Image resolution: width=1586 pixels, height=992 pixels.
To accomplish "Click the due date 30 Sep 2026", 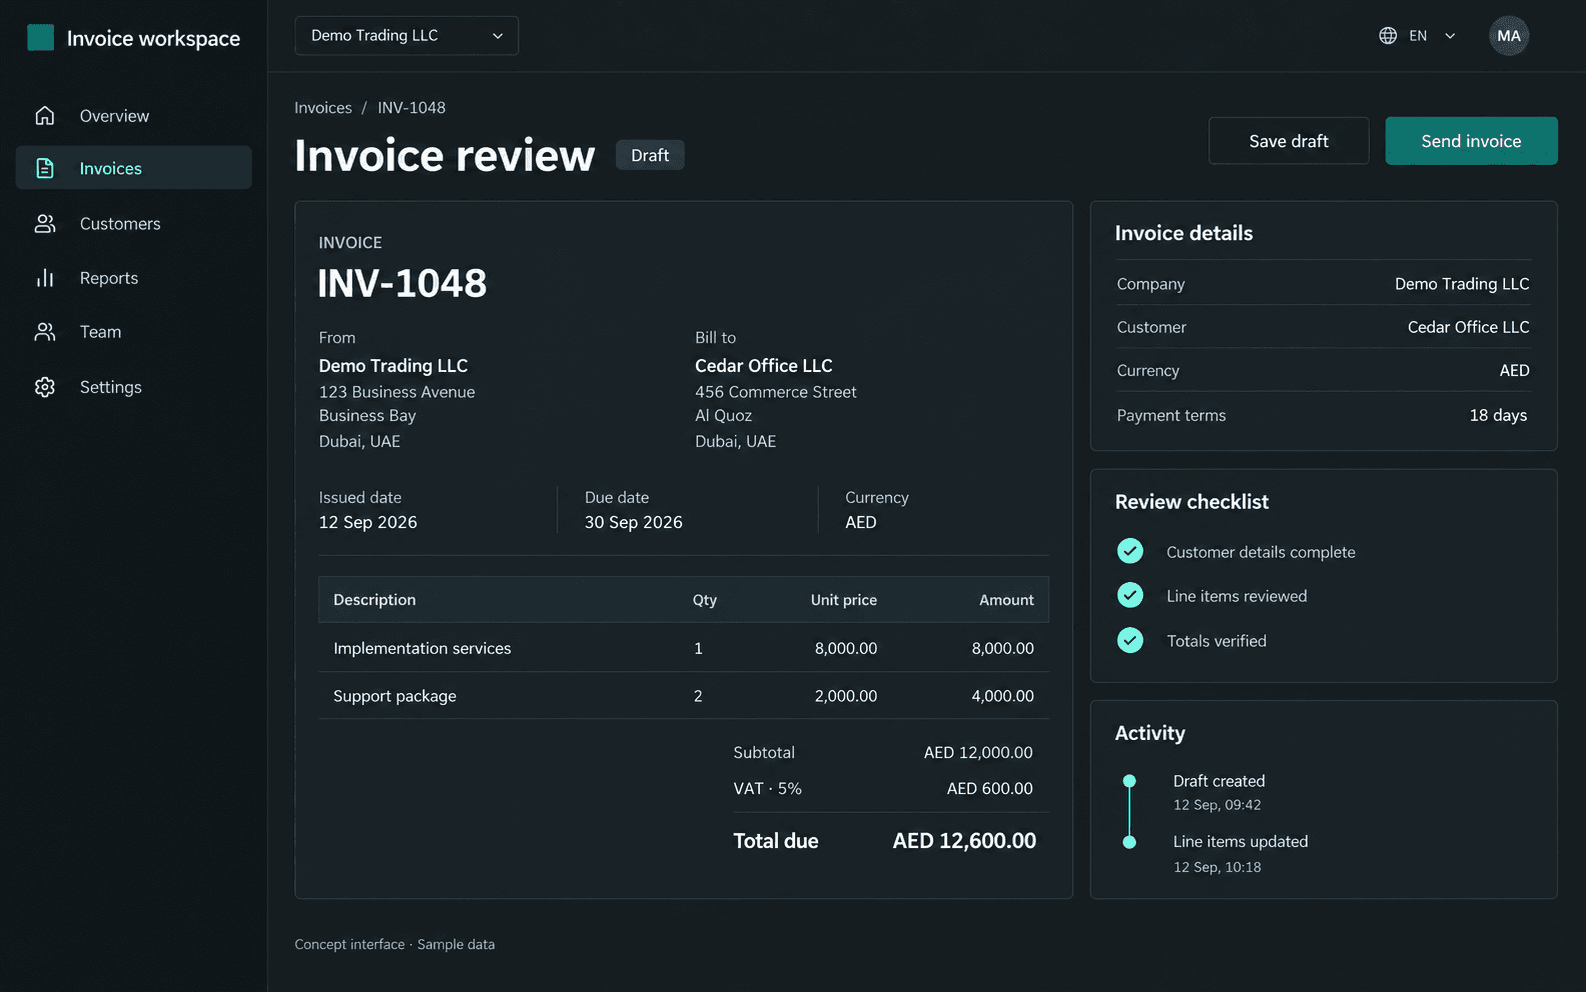I will pyautogui.click(x=634, y=522).
